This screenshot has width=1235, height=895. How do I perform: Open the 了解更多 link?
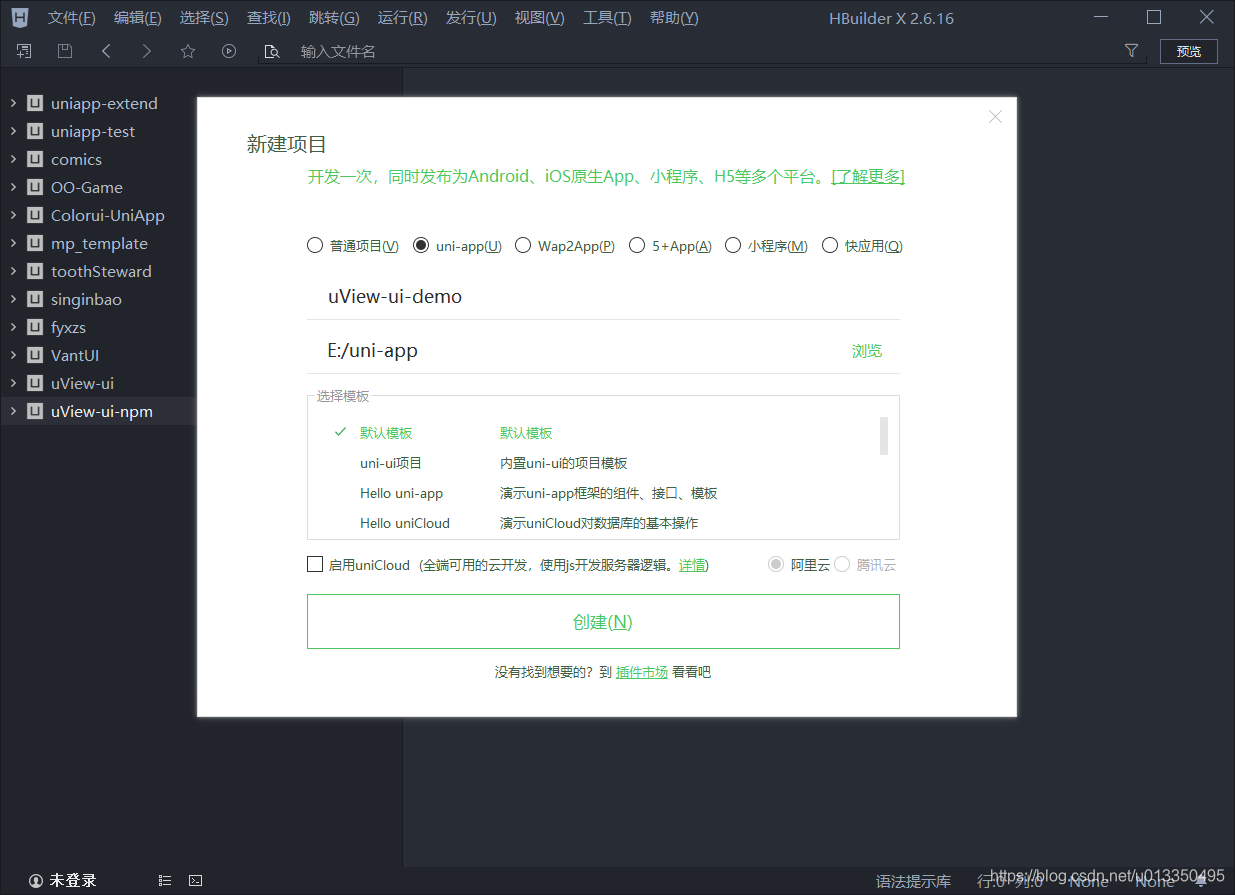pos(868,177)
